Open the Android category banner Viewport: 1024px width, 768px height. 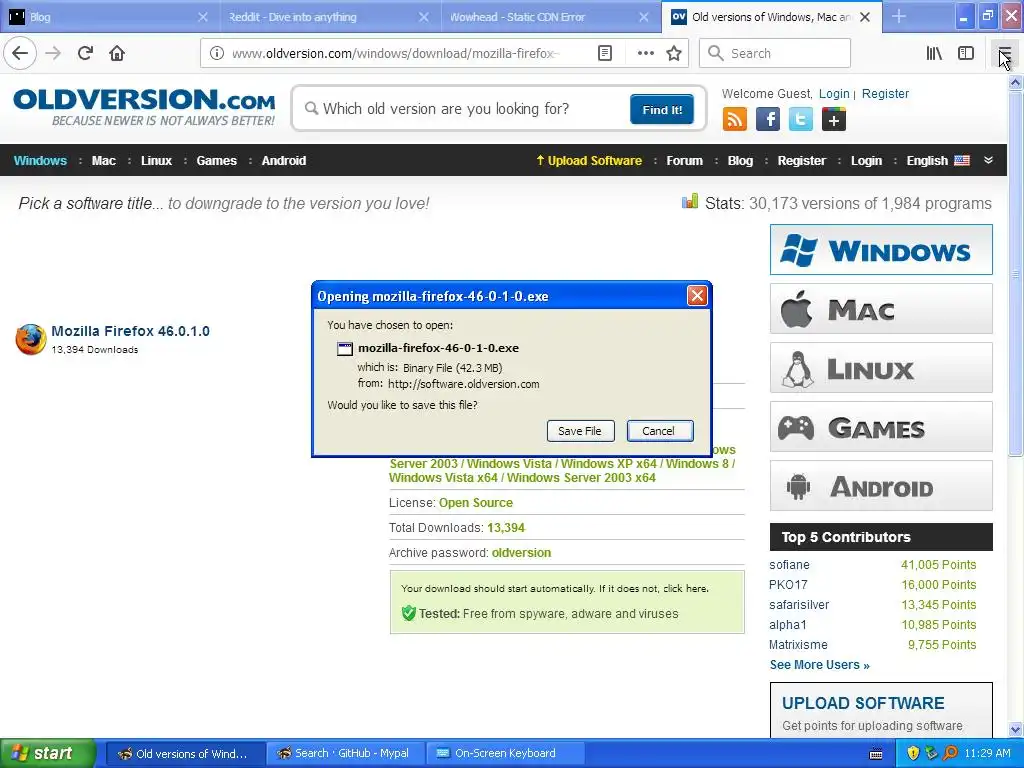point(881,486)
